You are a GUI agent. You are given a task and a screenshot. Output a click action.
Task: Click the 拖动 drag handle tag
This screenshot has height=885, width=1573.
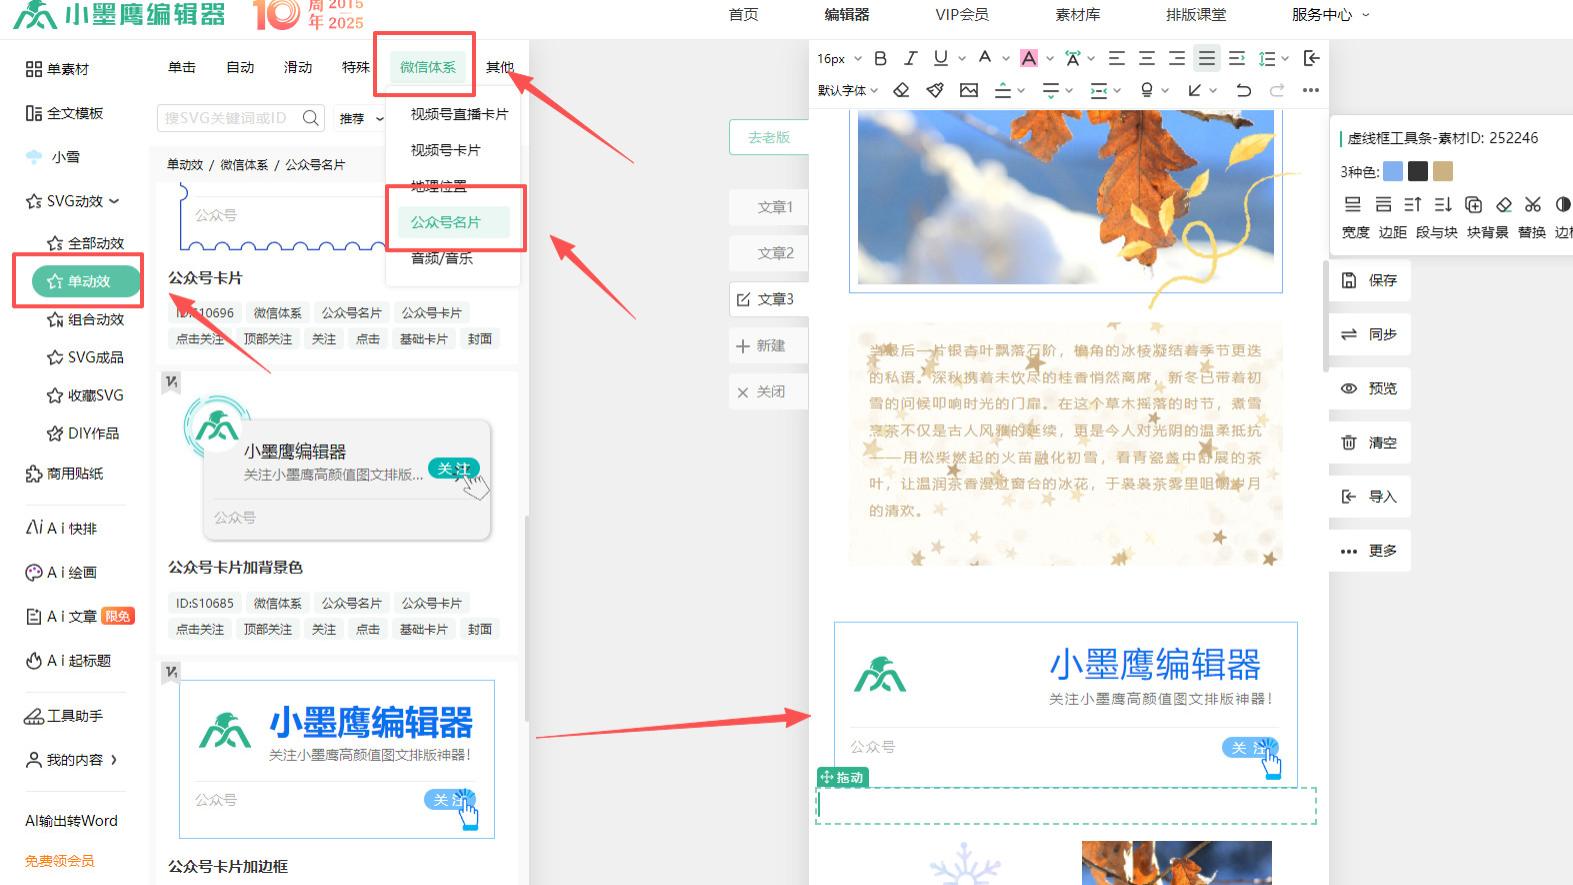[842, 777]
